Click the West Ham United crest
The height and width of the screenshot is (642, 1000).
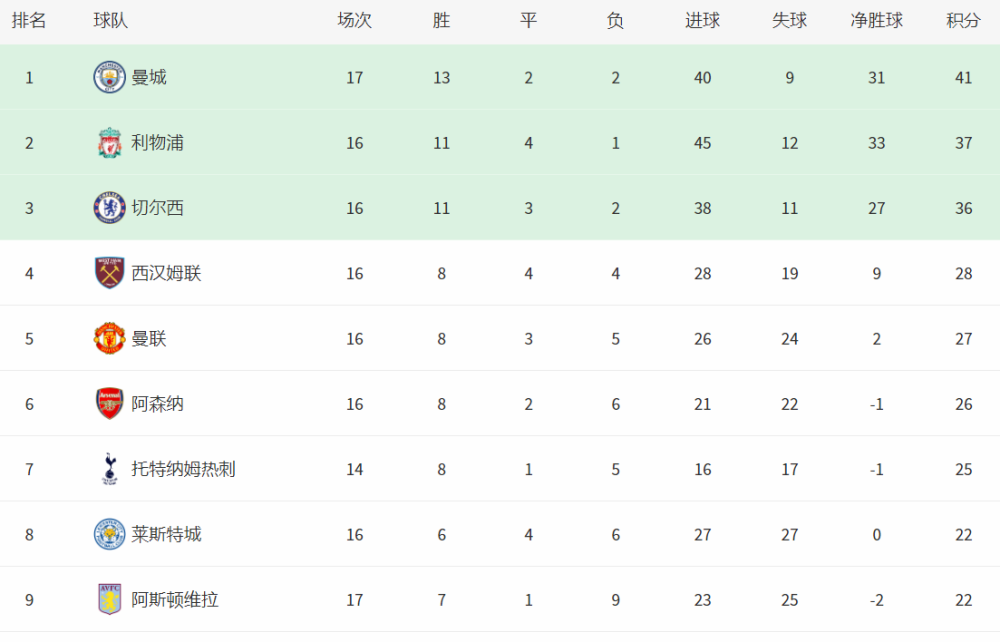point(110,274)
